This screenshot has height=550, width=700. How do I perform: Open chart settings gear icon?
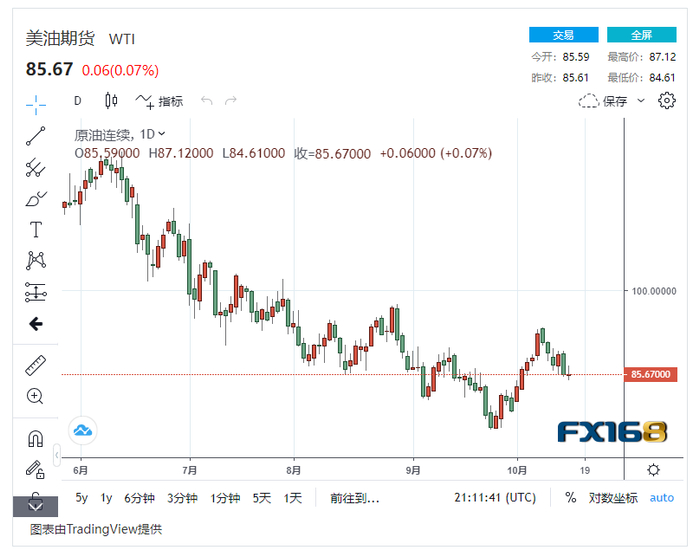[x=667, y=100]
